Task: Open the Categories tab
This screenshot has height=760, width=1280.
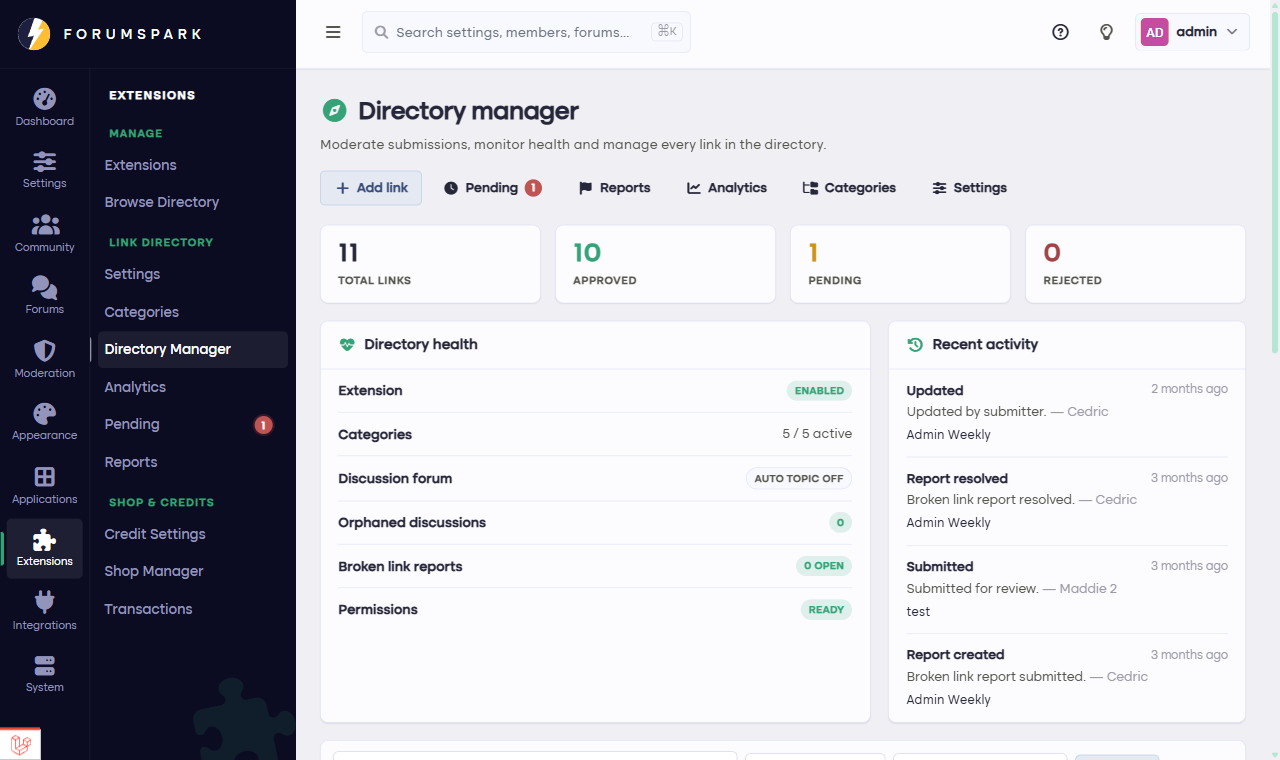Action: click(849, 188)
